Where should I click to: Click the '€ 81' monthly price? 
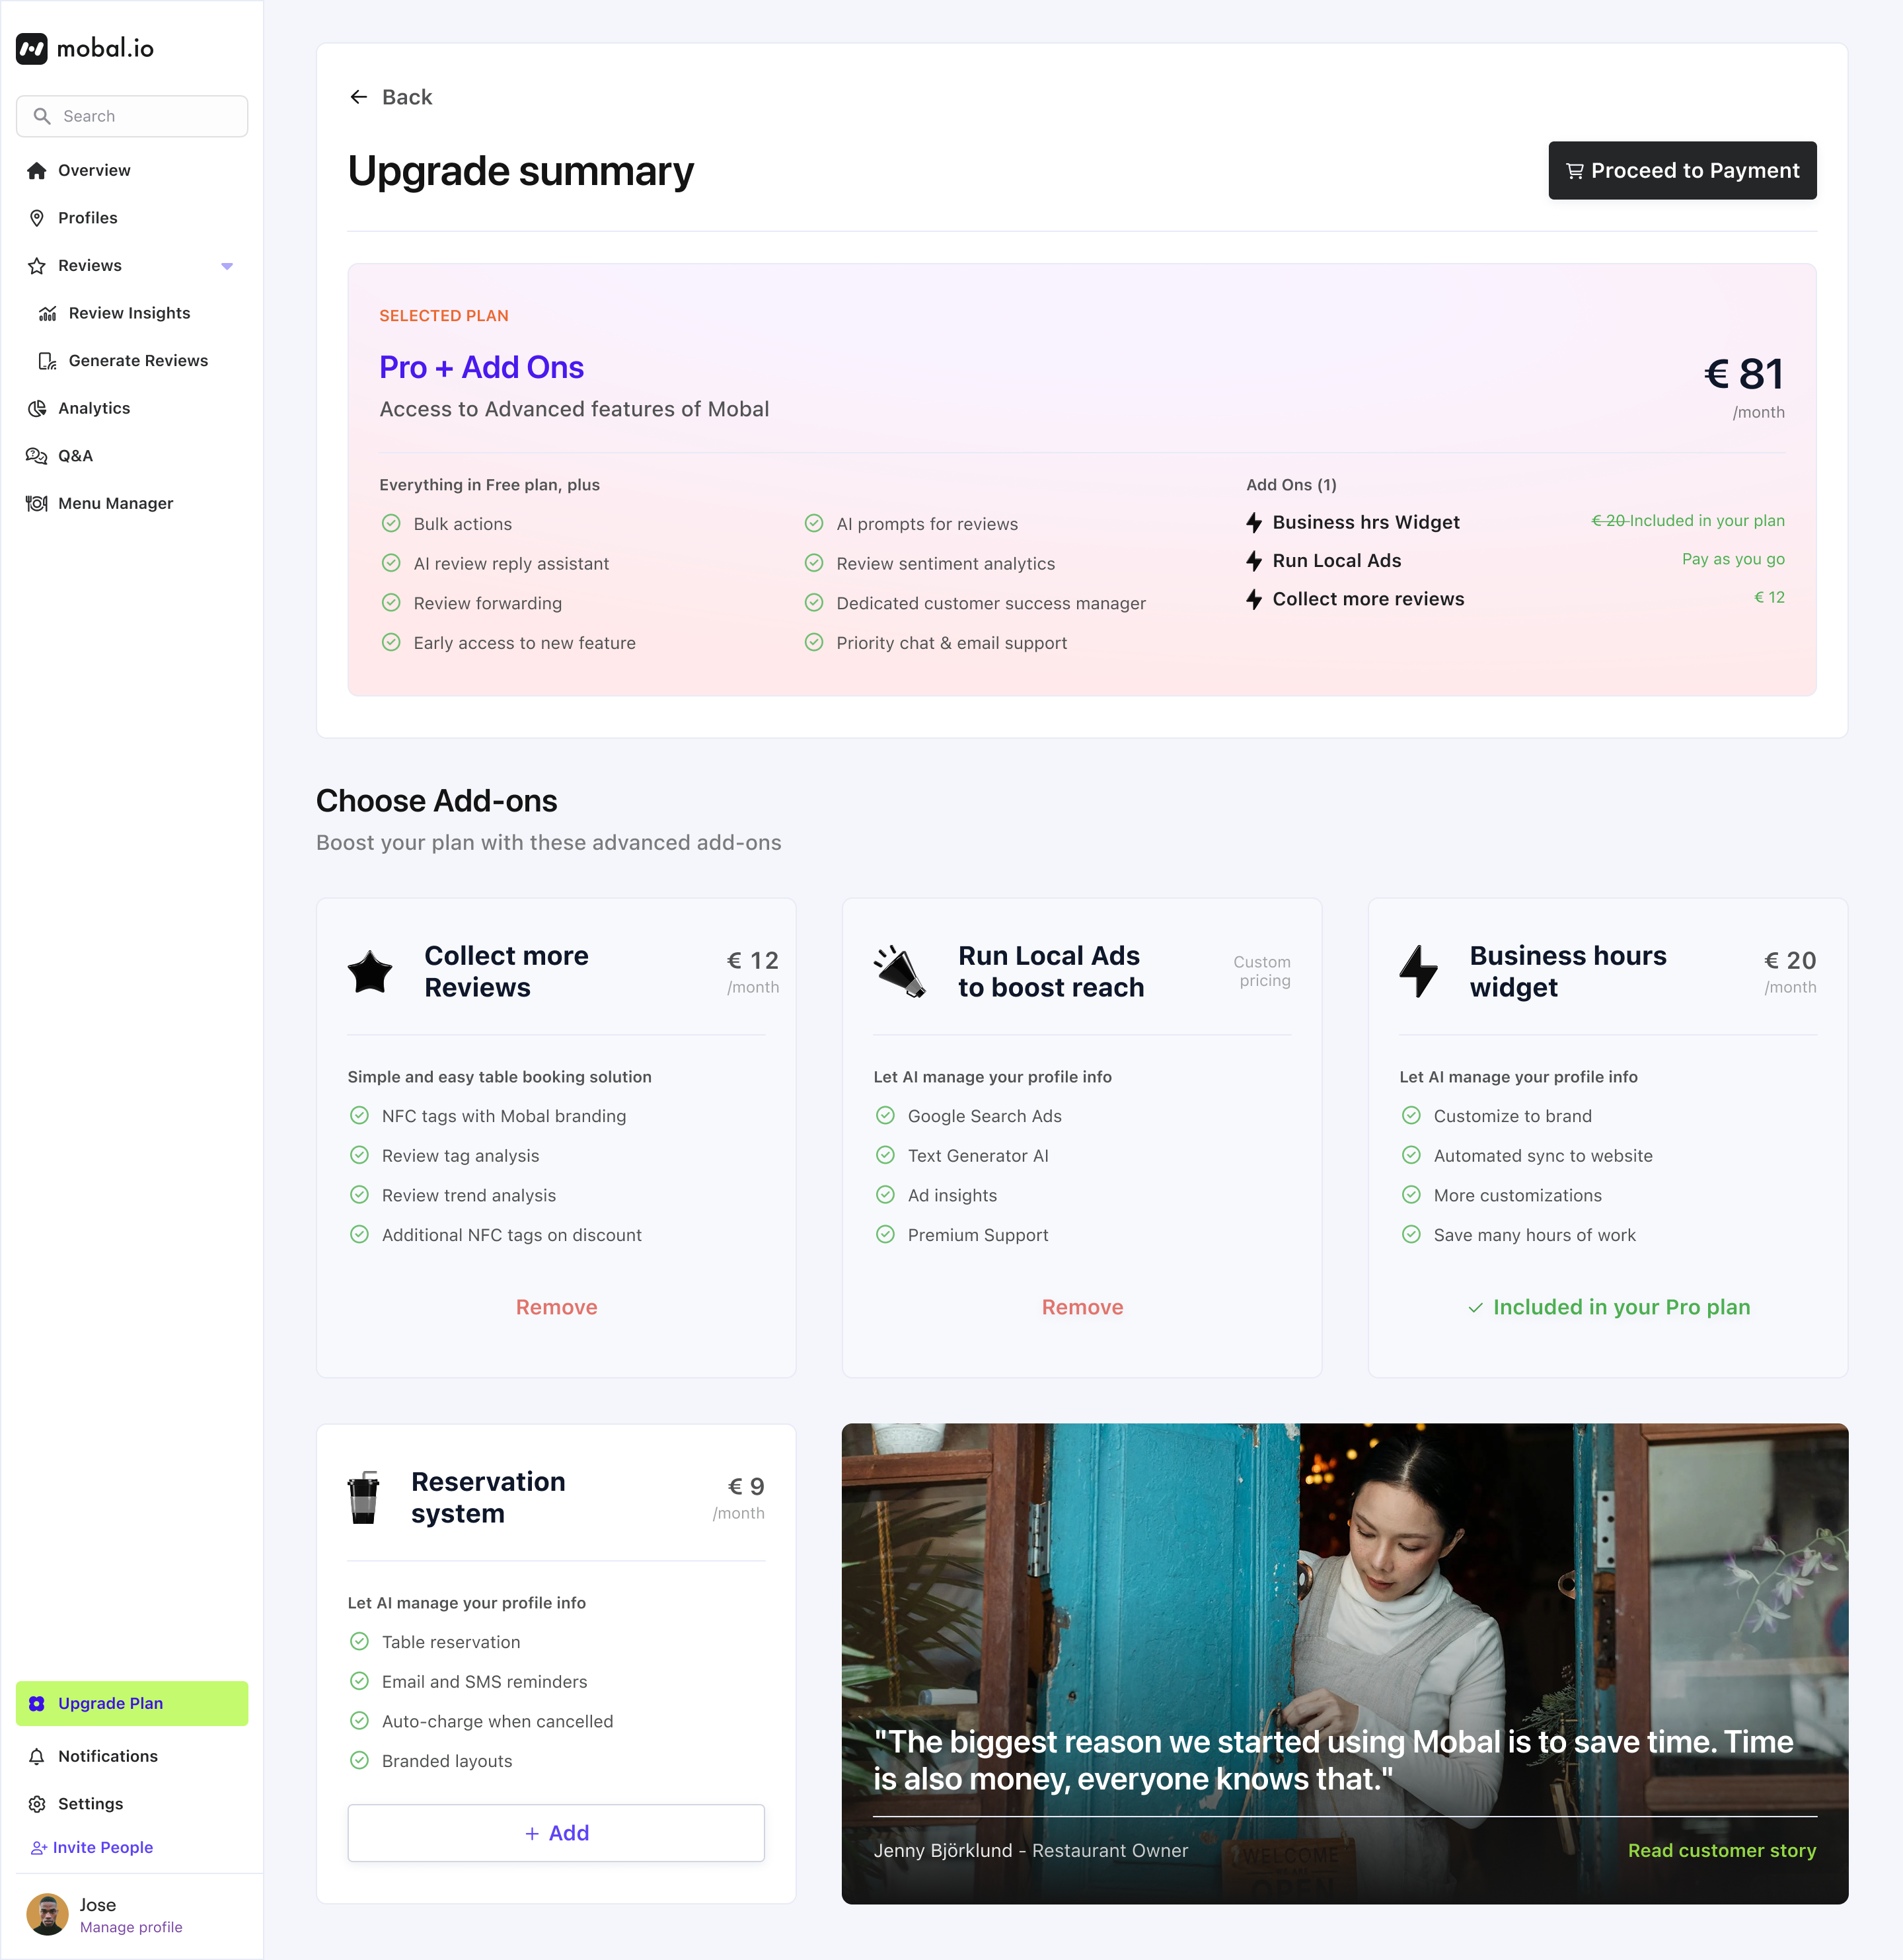pos(1743,374)
